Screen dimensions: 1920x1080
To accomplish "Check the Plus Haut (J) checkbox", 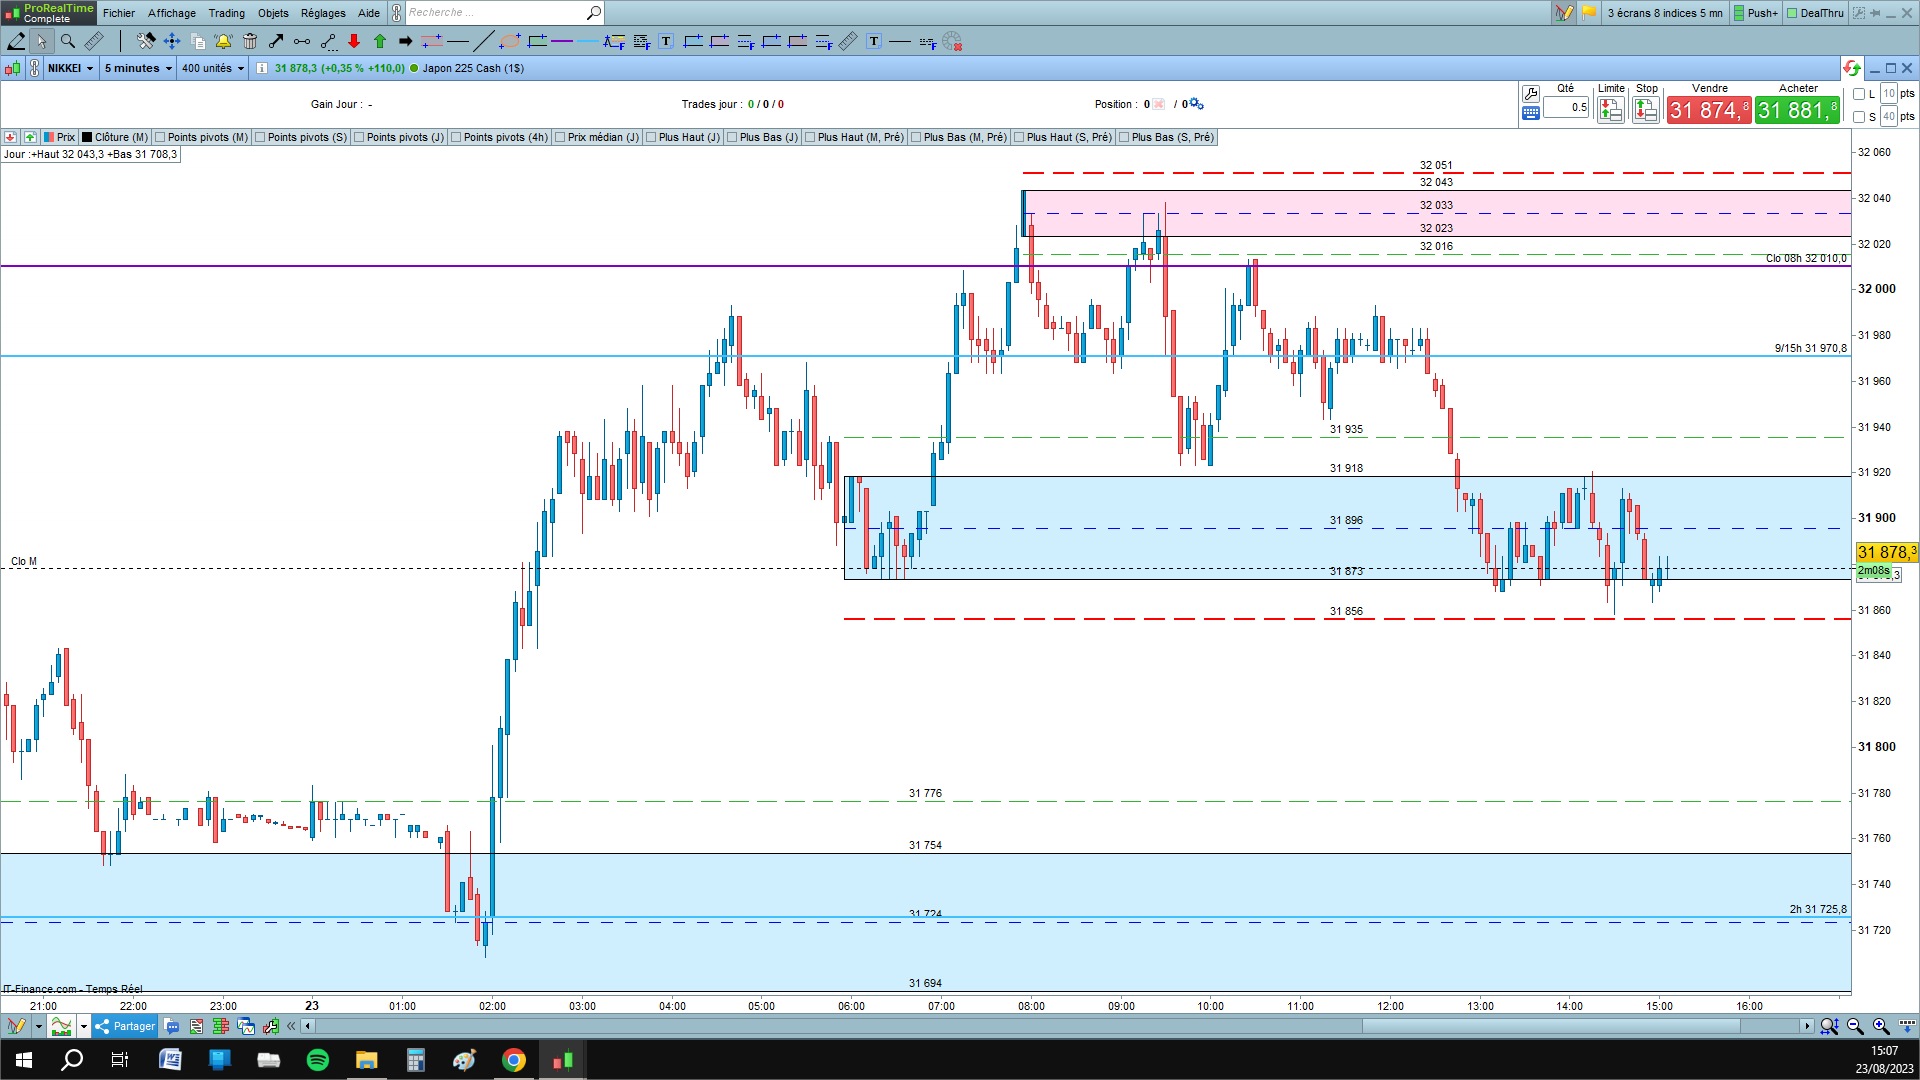I will coord(651,137).
